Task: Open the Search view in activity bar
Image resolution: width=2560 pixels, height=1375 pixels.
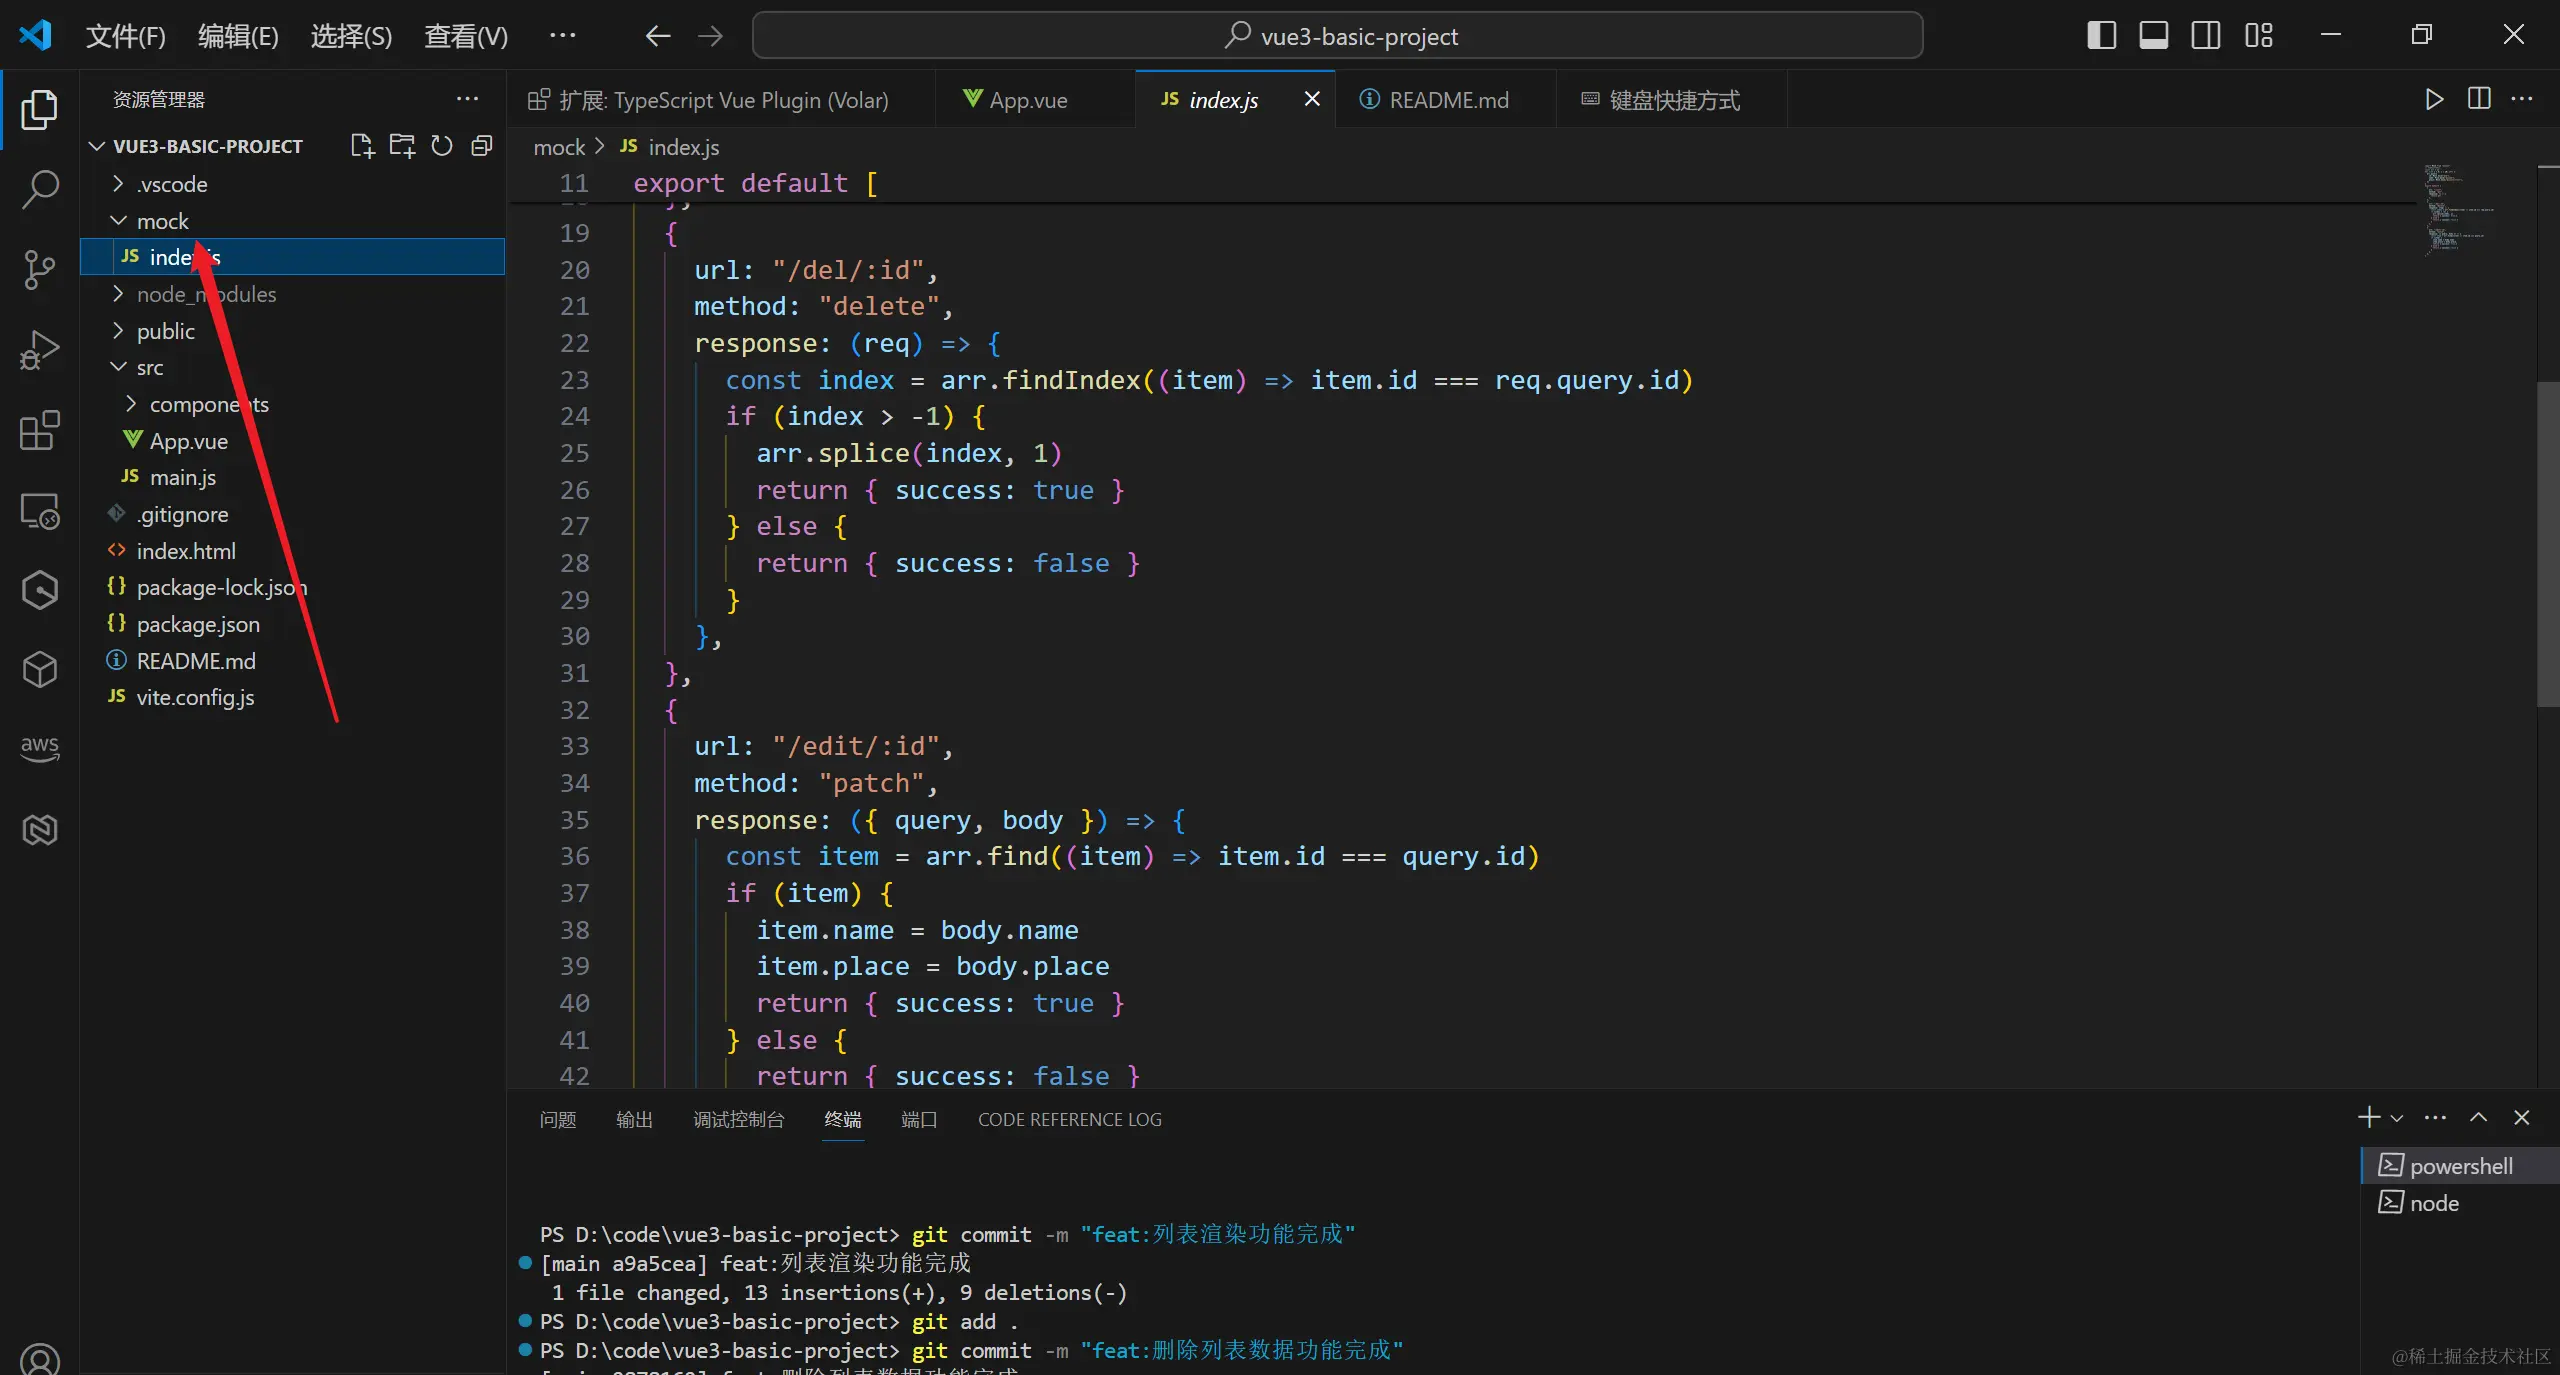Action: pos(40,188)
